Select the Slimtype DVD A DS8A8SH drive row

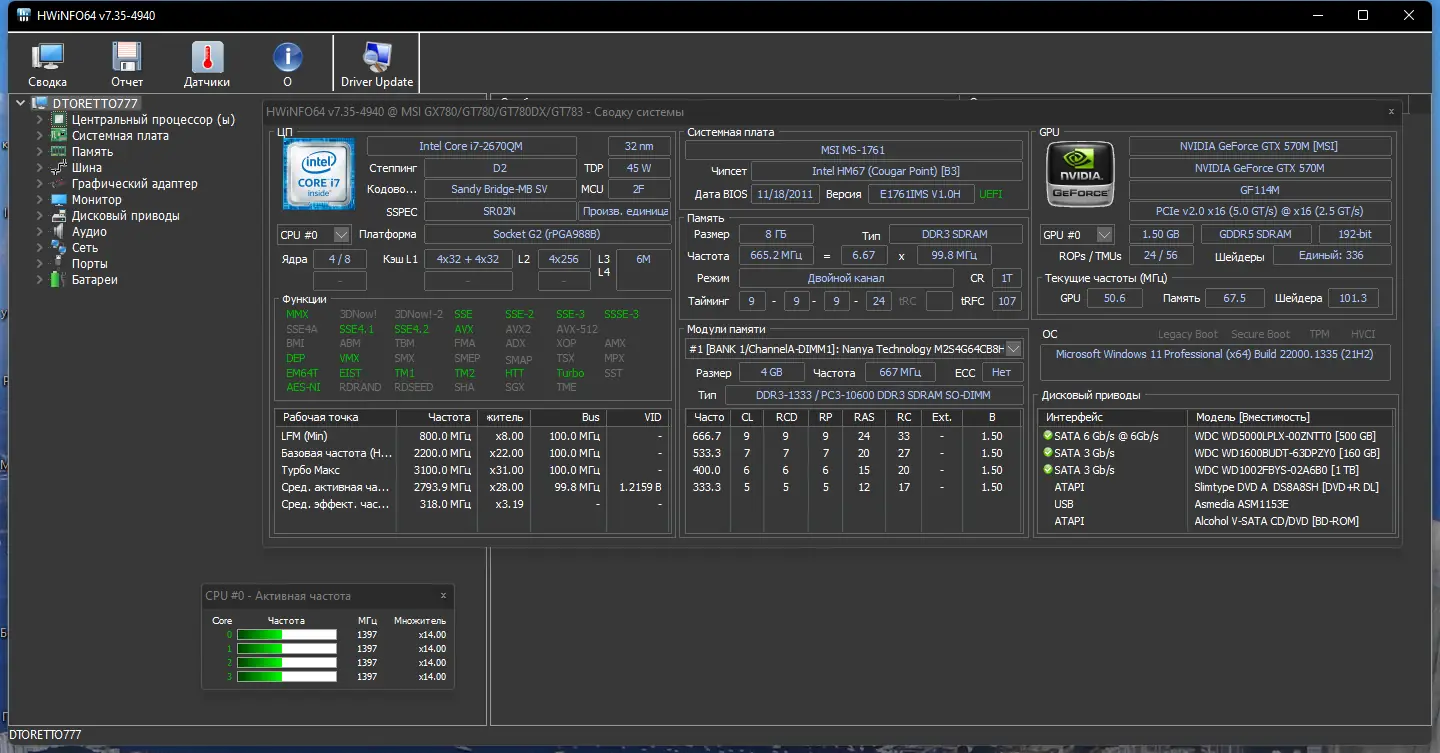coord(1215,487)
